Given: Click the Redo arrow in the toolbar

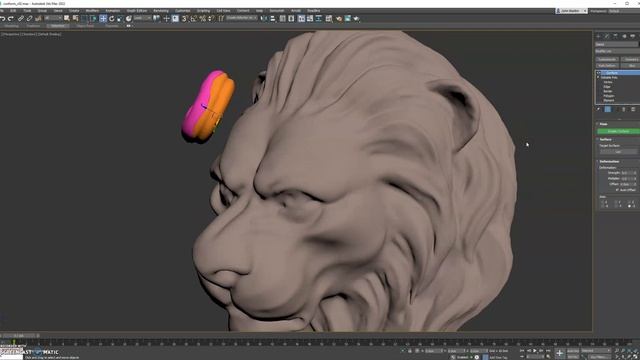Looking at the screenshot, I should pyautogui.click(x=11, y=18).
